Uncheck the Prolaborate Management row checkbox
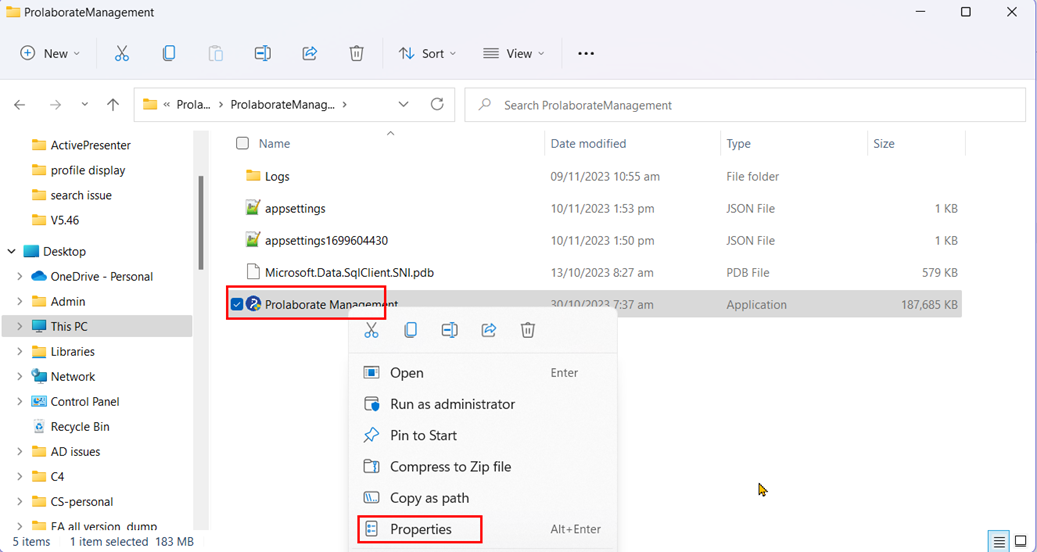This screenshot has width=1037, height=552. (237, 304)
